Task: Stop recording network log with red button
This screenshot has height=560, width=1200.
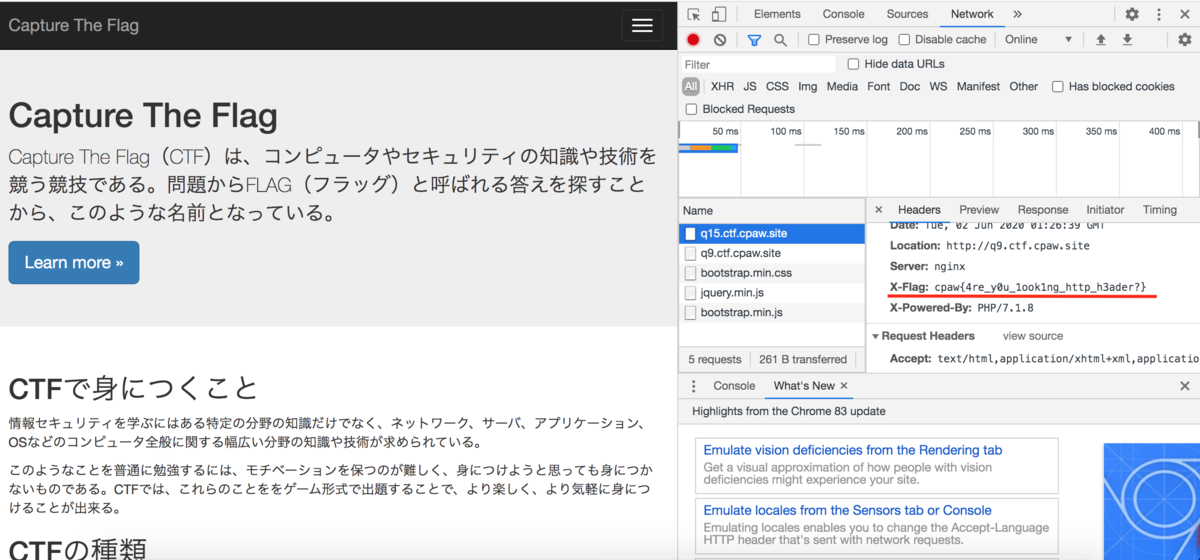Action: 693,40
